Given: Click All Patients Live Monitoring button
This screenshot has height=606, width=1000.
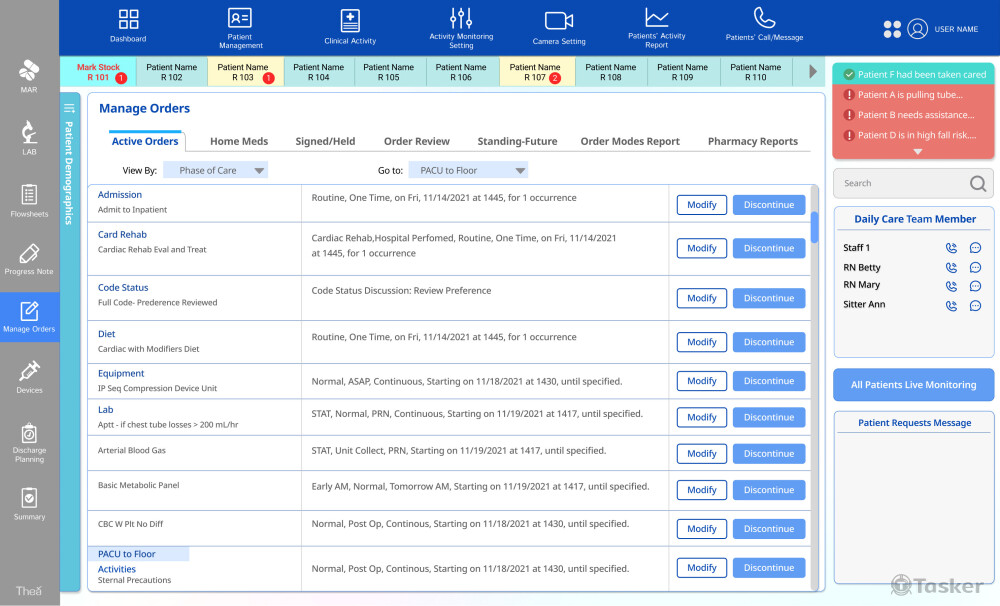Looking at the screenshot, I should click(x=913, y=385).
